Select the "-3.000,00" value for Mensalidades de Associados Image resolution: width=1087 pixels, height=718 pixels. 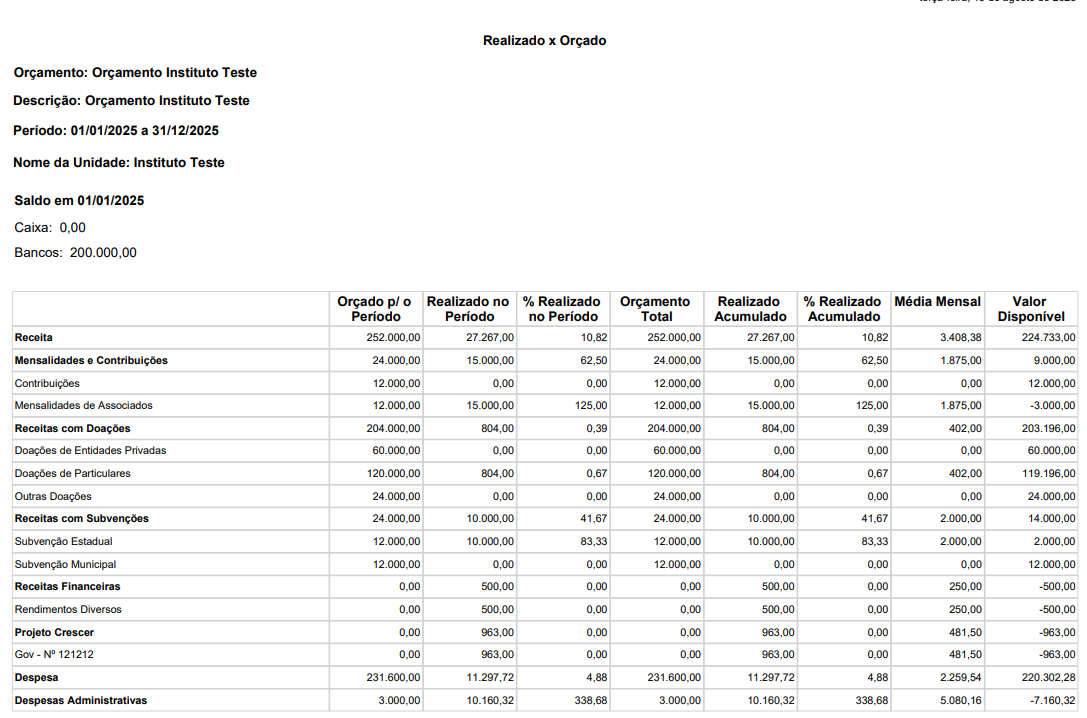click(1052, 405)
